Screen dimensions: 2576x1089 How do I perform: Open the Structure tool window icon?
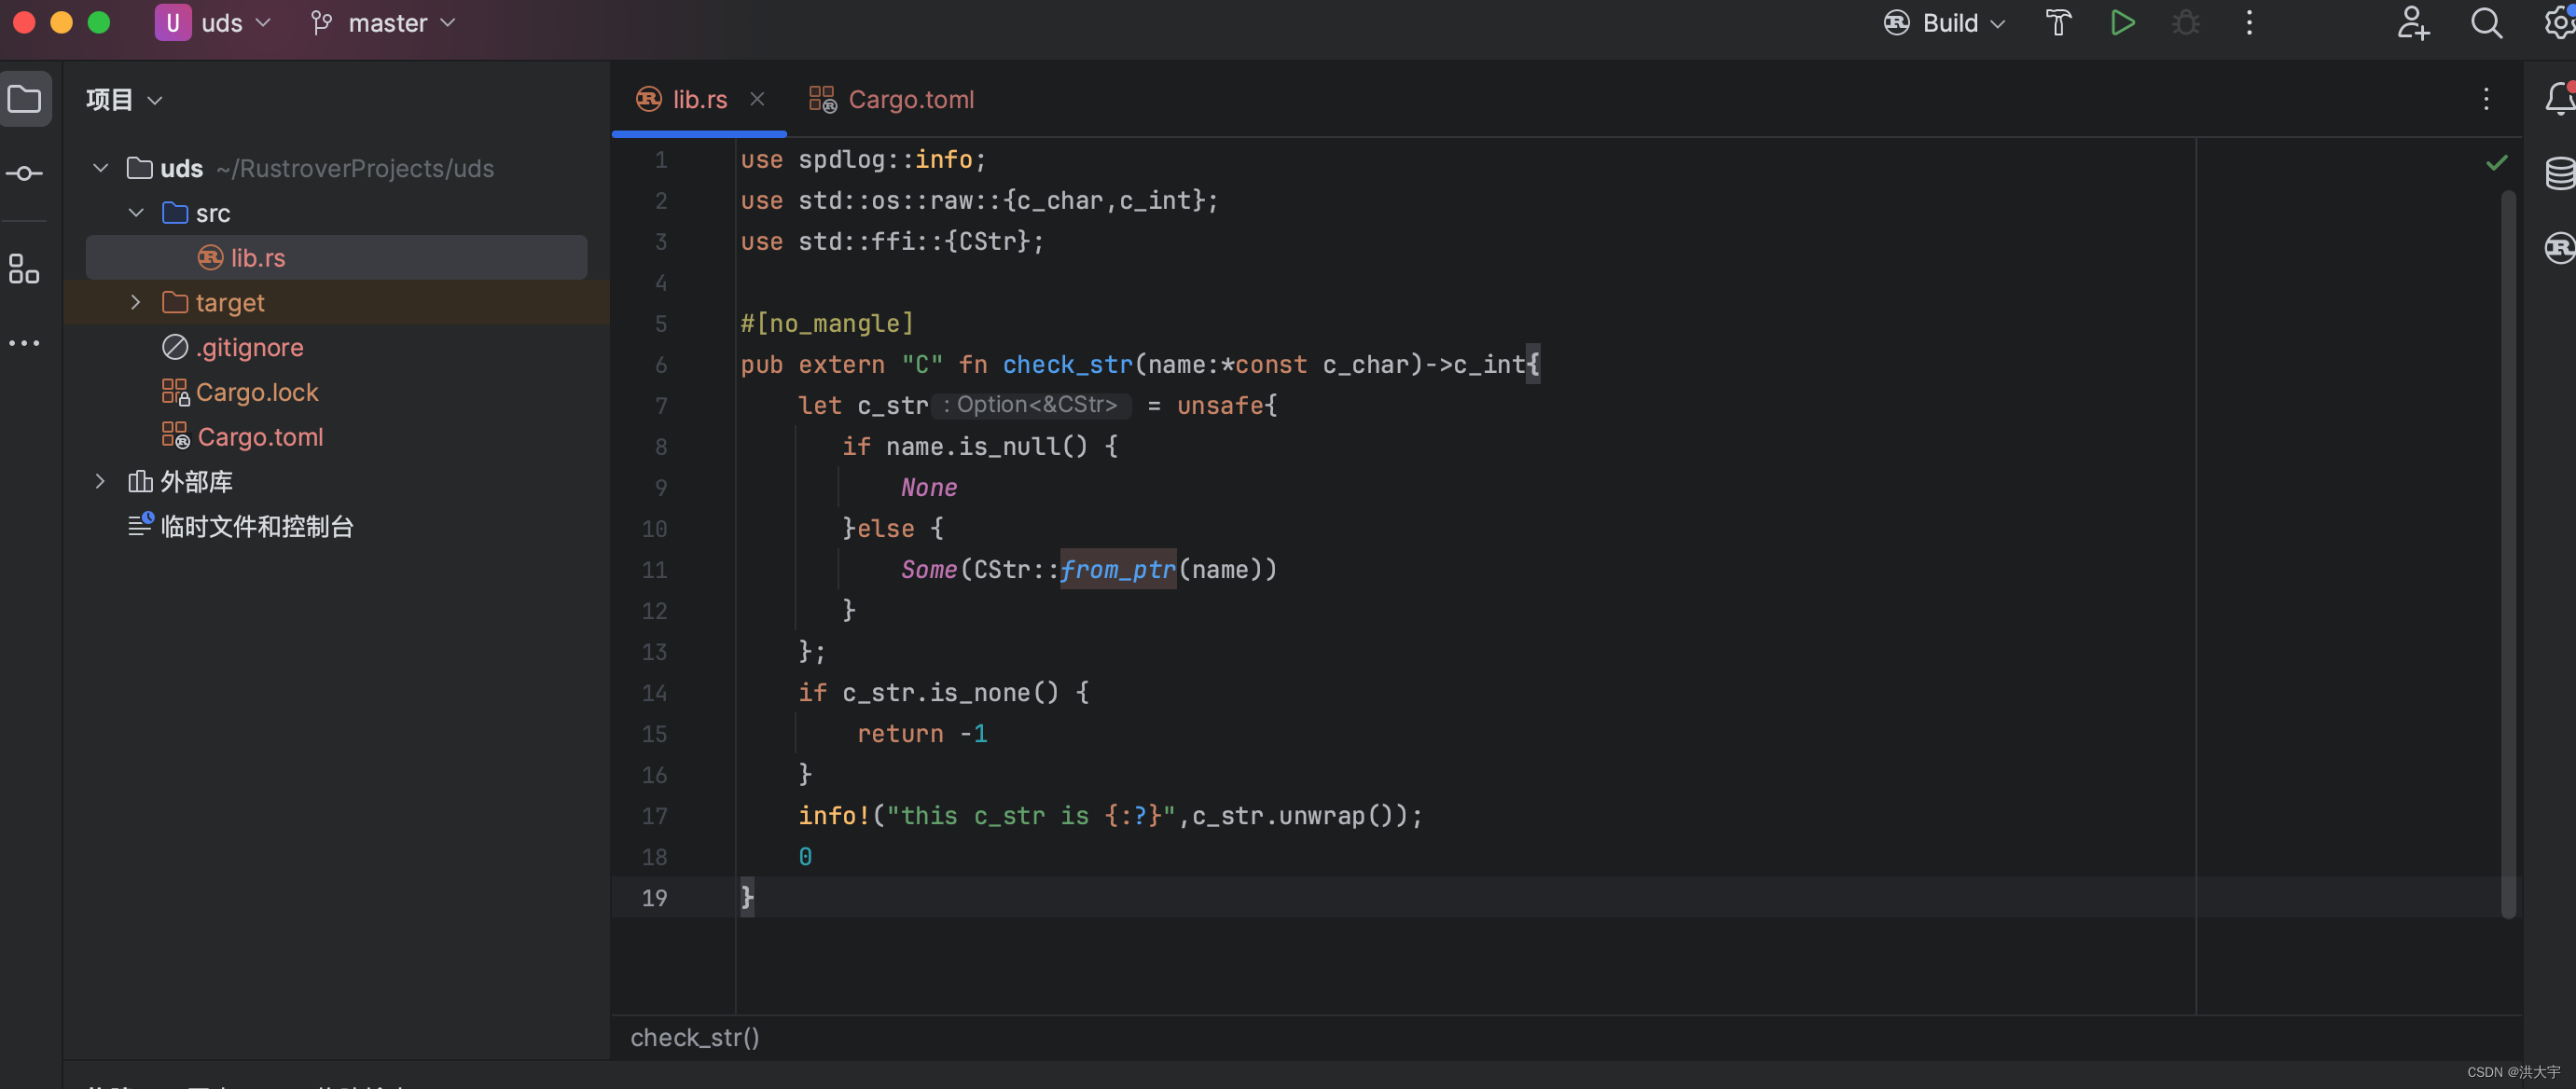(25, 268)
